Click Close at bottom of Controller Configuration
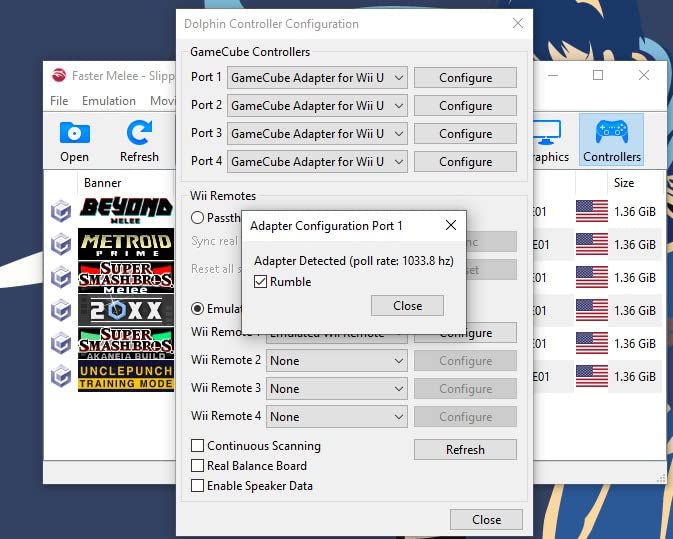The height and width of the screenshot is (539, 673). [486, 520]
